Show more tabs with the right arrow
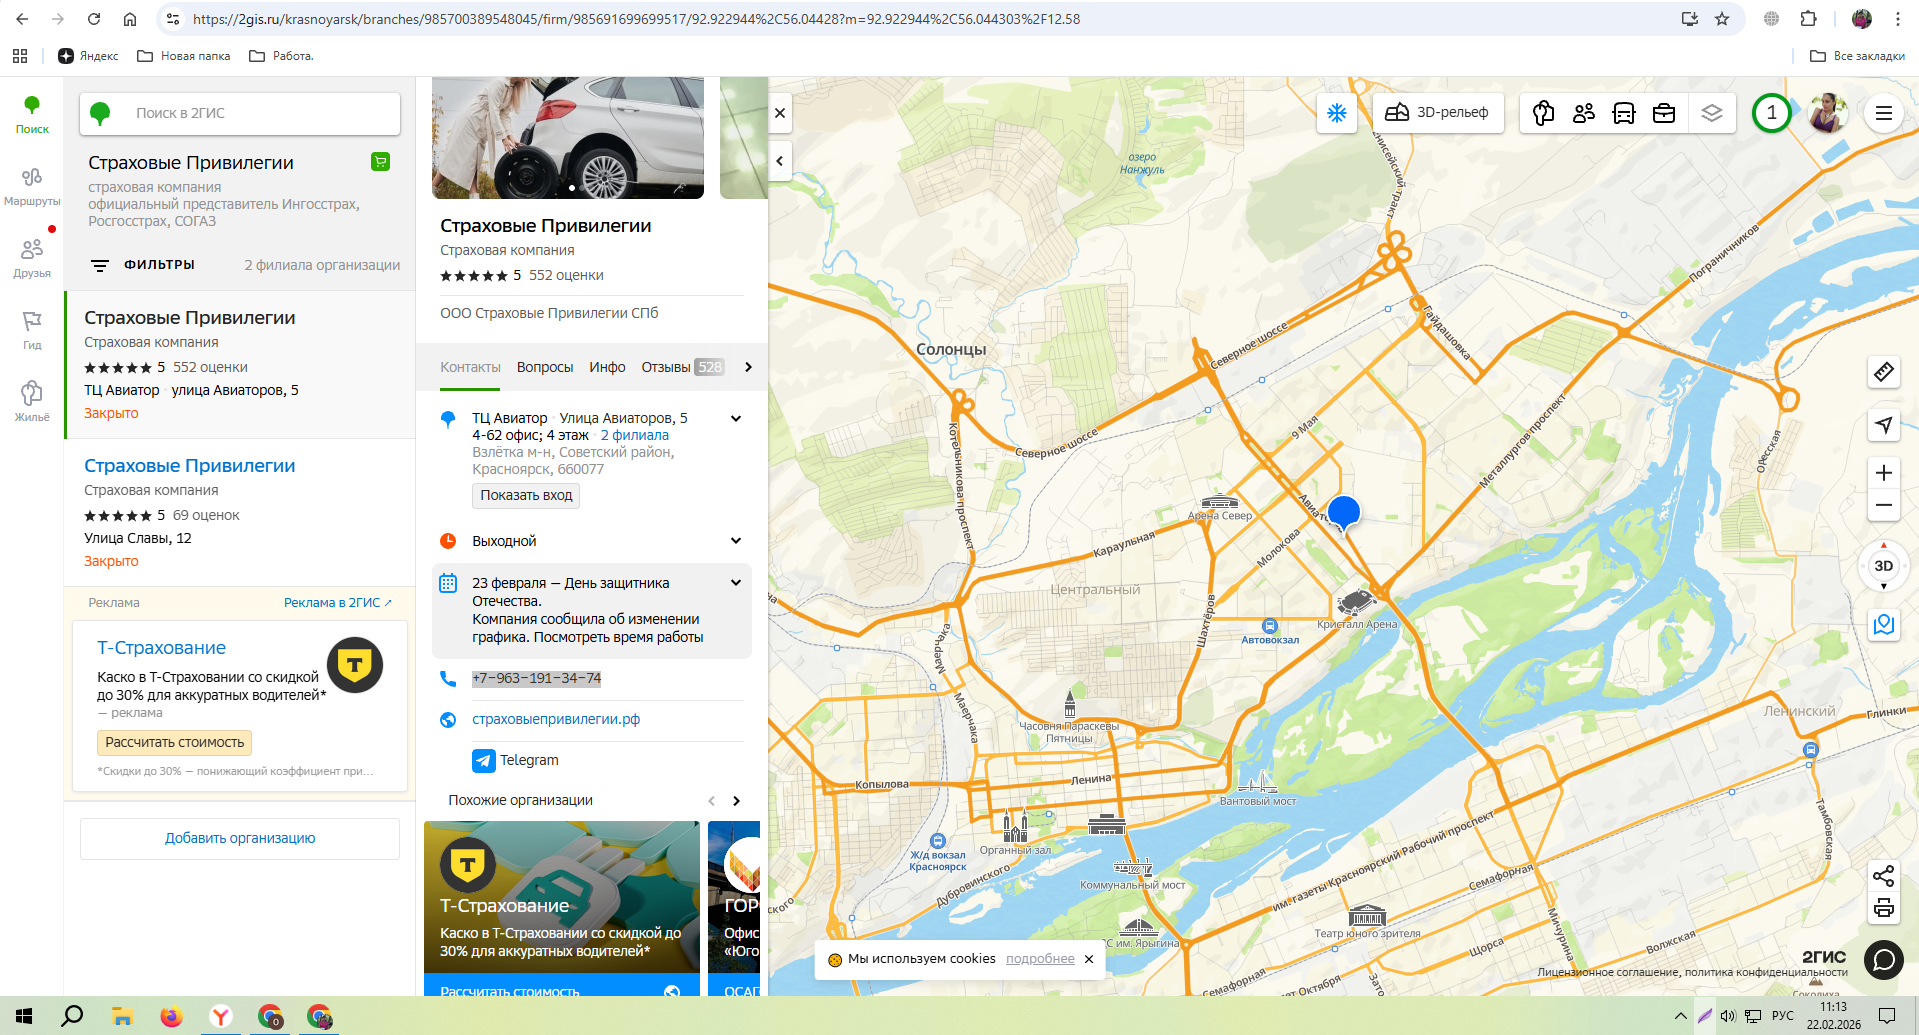 click(748, 367)
